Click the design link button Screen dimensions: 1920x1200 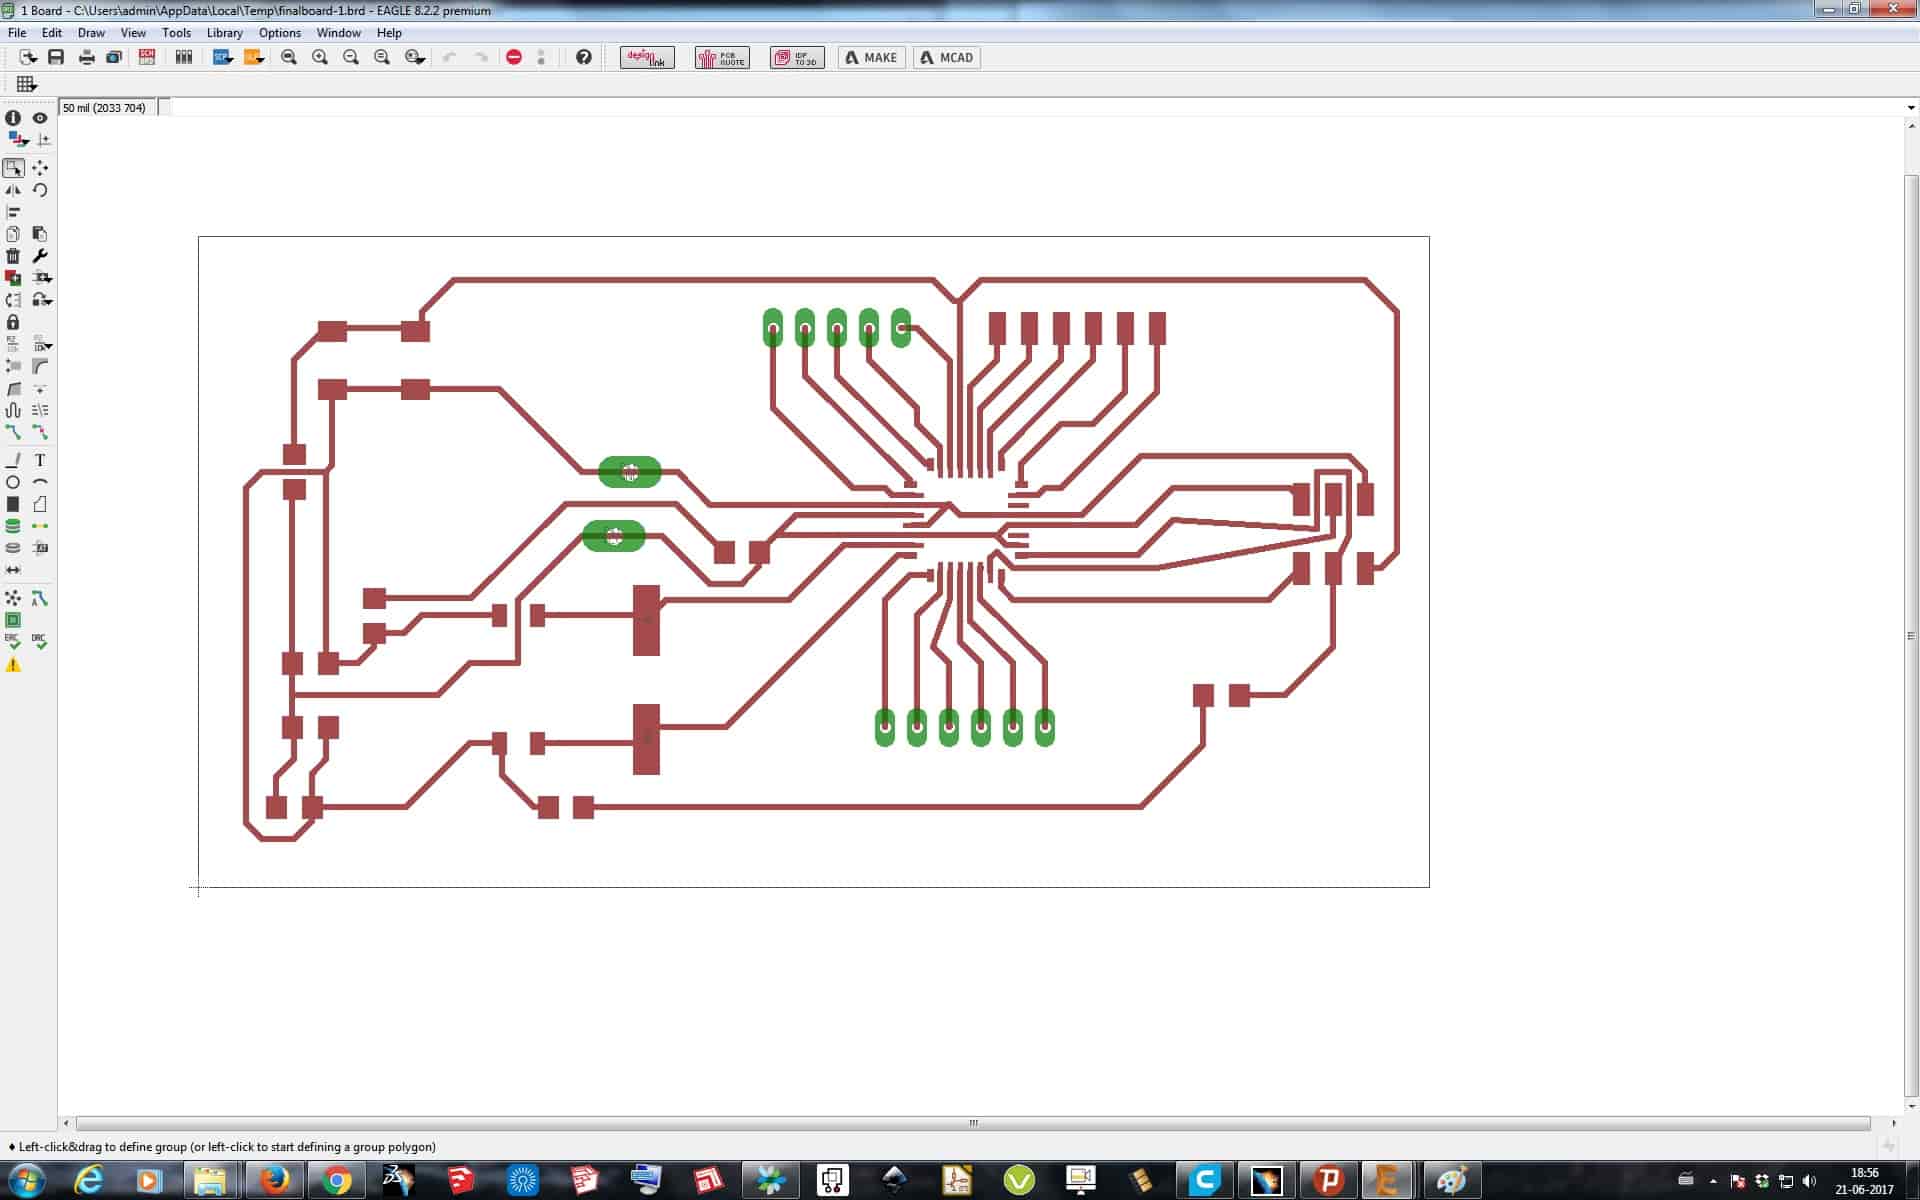click(647, 57)
